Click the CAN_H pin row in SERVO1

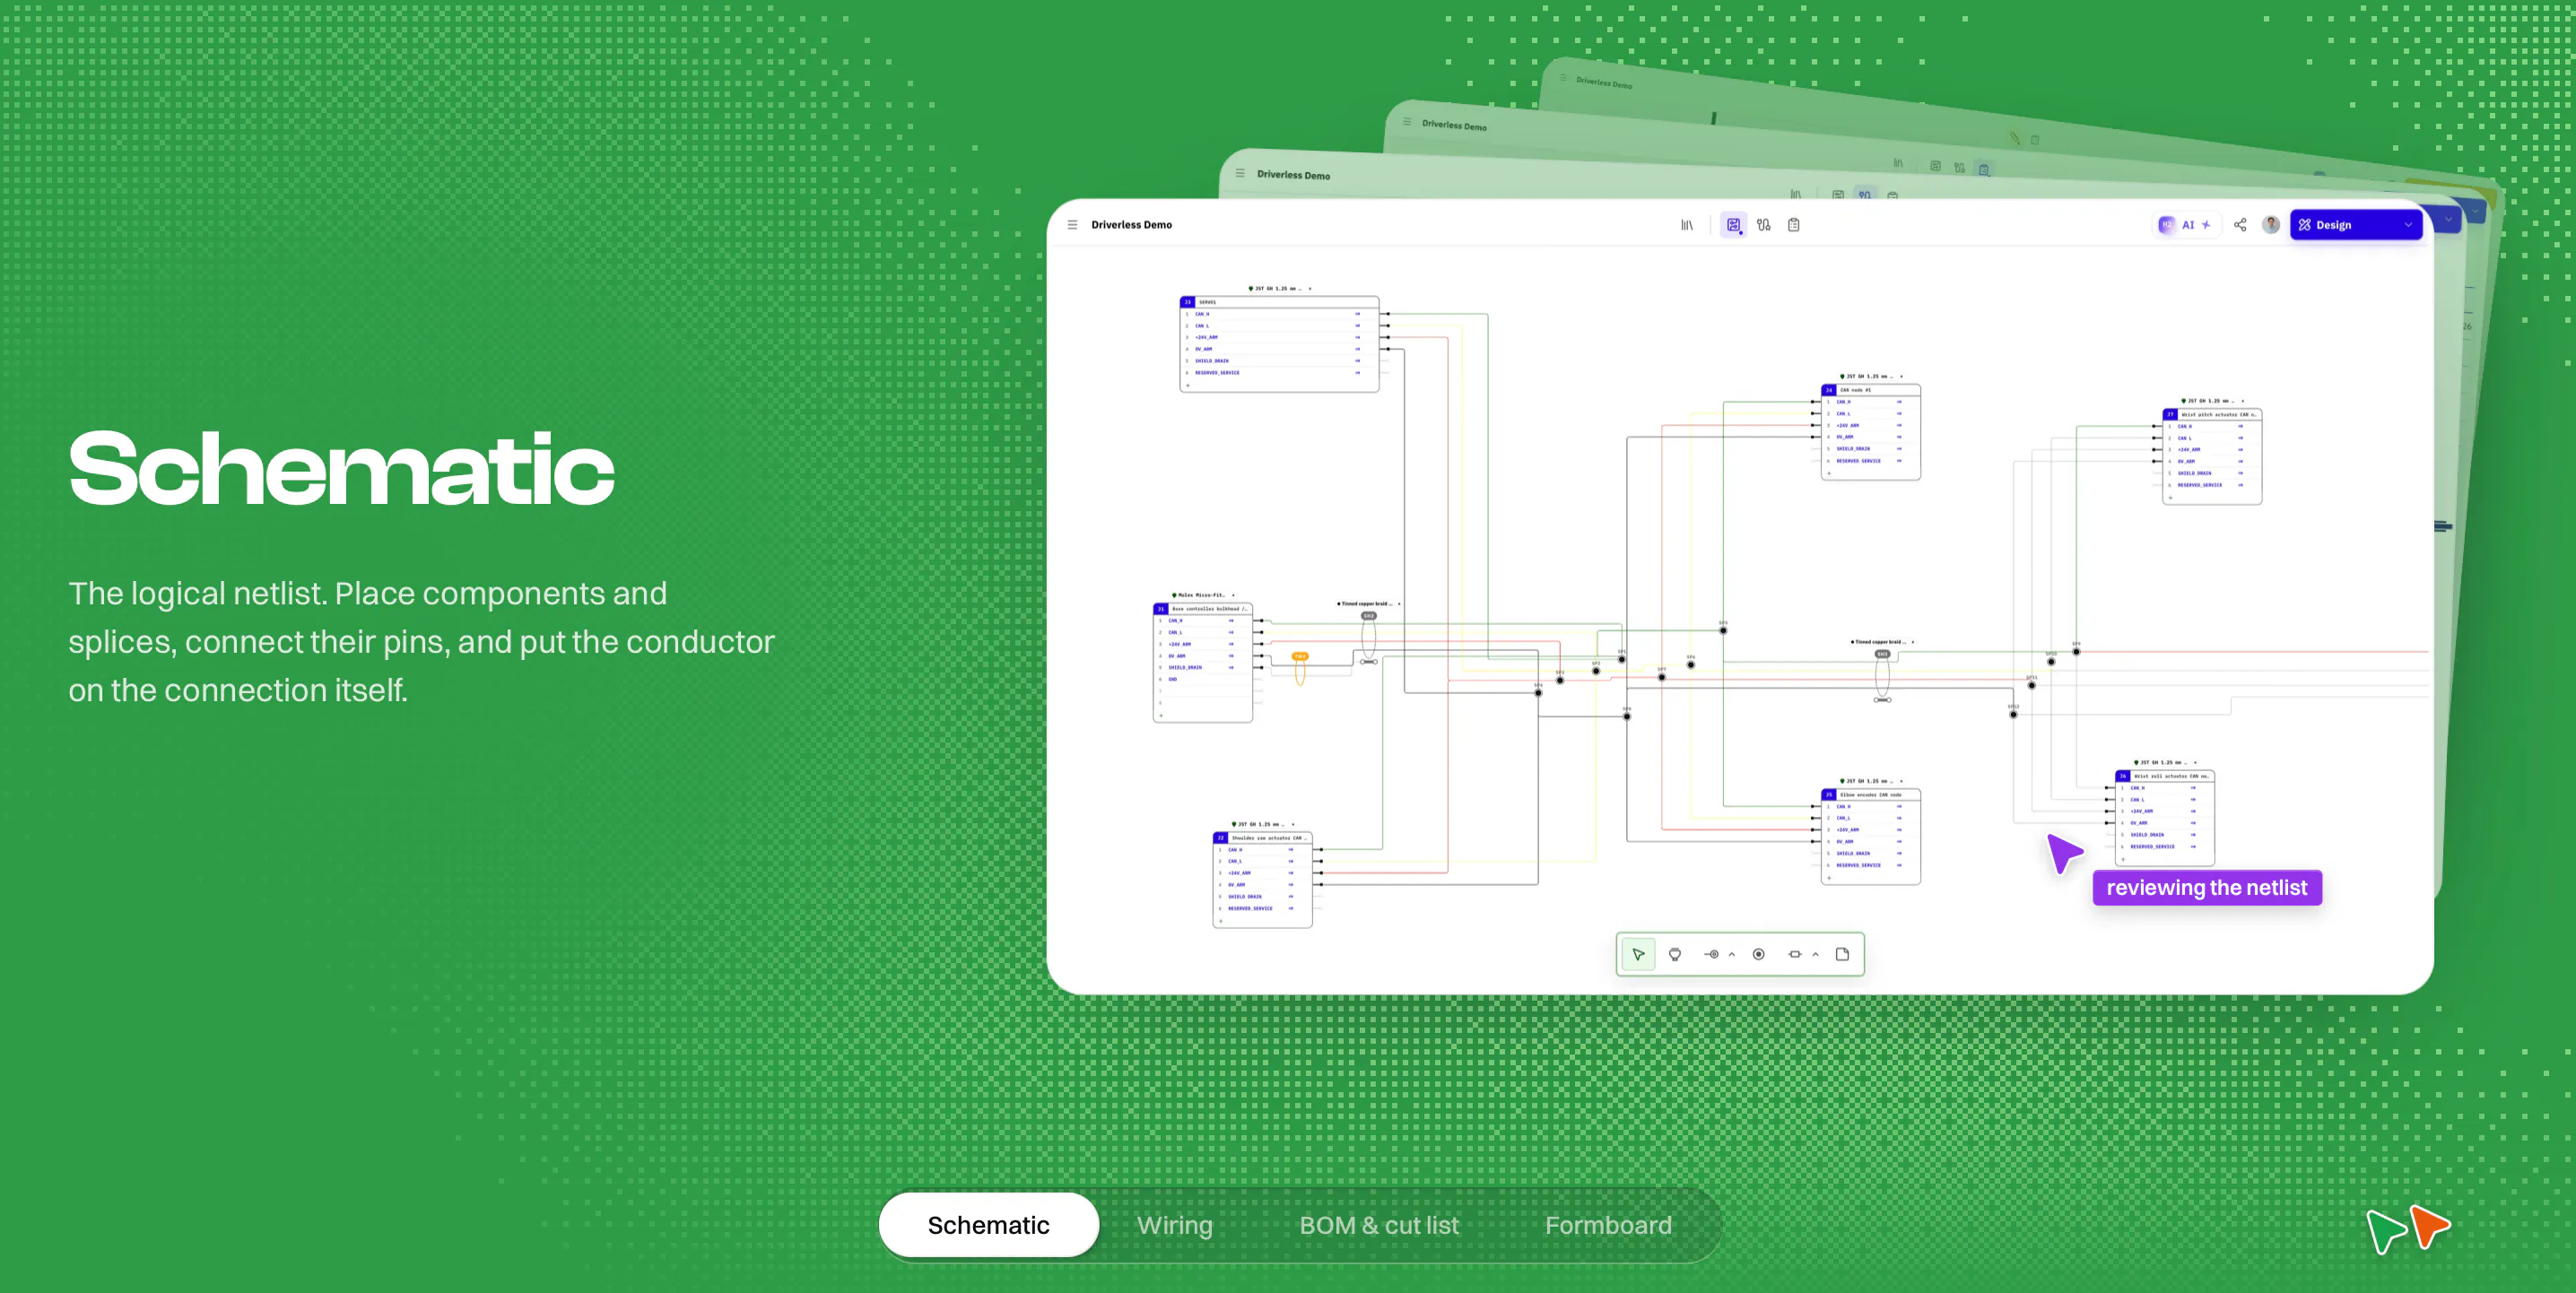tap(1279, 314)
